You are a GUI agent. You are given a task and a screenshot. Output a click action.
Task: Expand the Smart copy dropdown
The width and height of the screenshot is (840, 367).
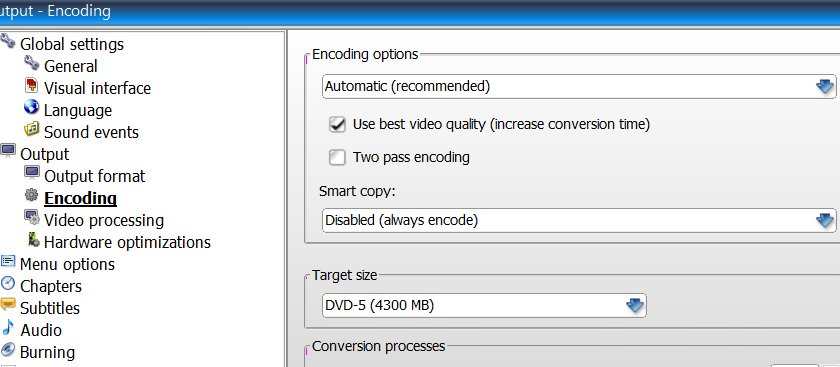579,220
